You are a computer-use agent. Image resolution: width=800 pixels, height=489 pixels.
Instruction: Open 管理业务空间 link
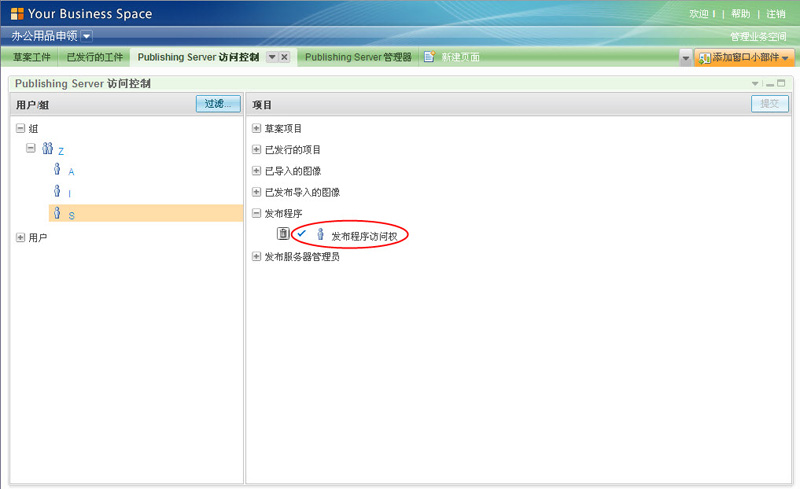pos(758,37)
